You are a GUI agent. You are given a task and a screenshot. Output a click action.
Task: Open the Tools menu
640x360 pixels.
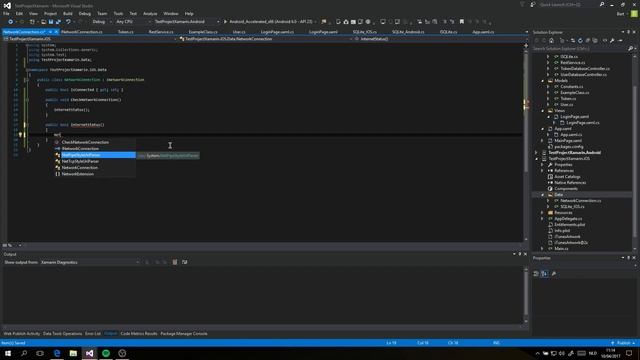(x=118, y=13)
